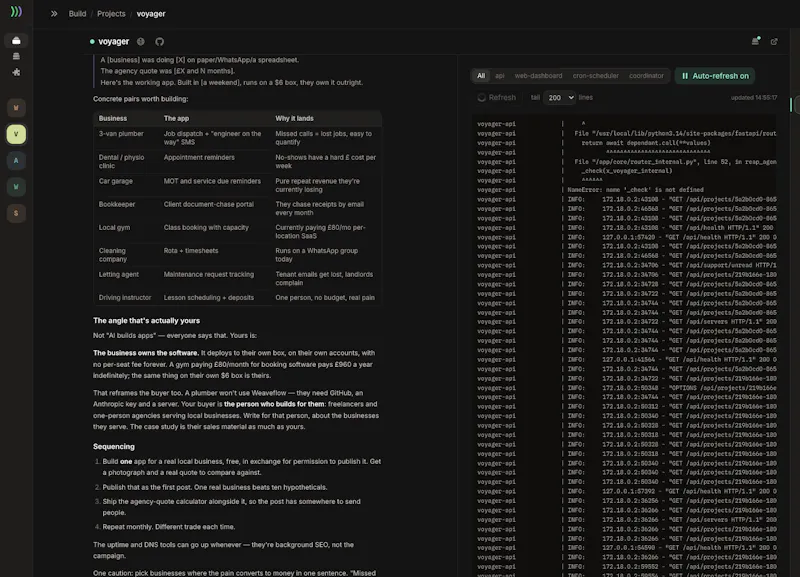Click the router_internal.py traceback log line
The height and width of the screenshot is (577, 800).
(627, 162)
